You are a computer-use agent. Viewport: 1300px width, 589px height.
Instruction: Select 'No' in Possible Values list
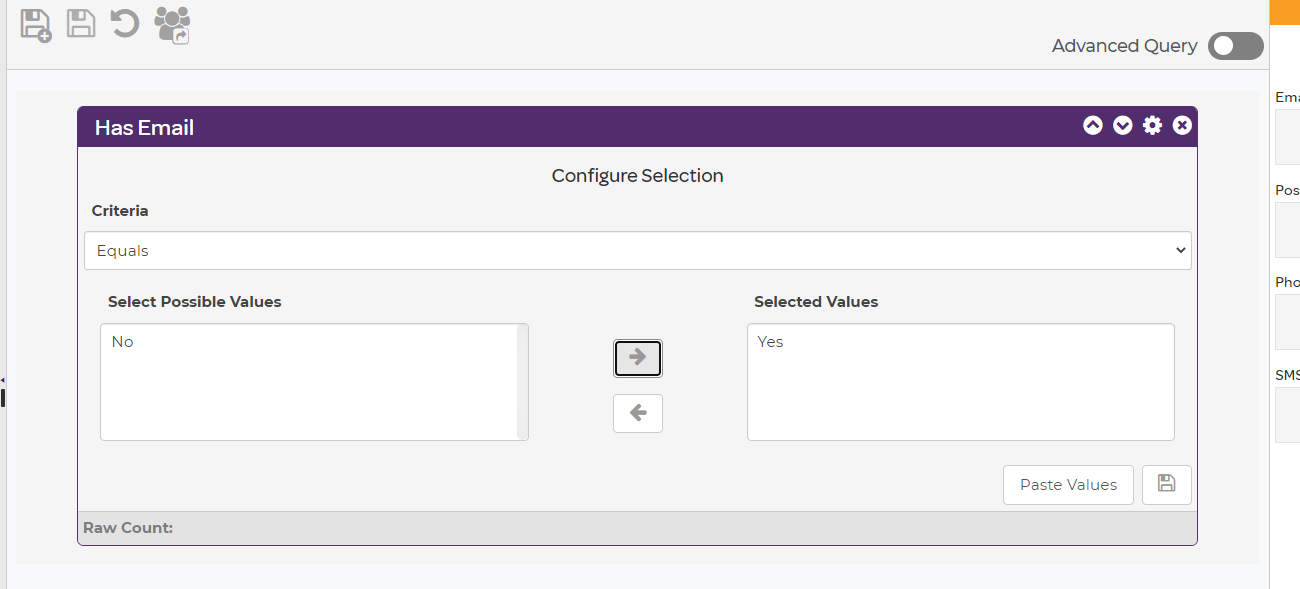coord(123,342)
